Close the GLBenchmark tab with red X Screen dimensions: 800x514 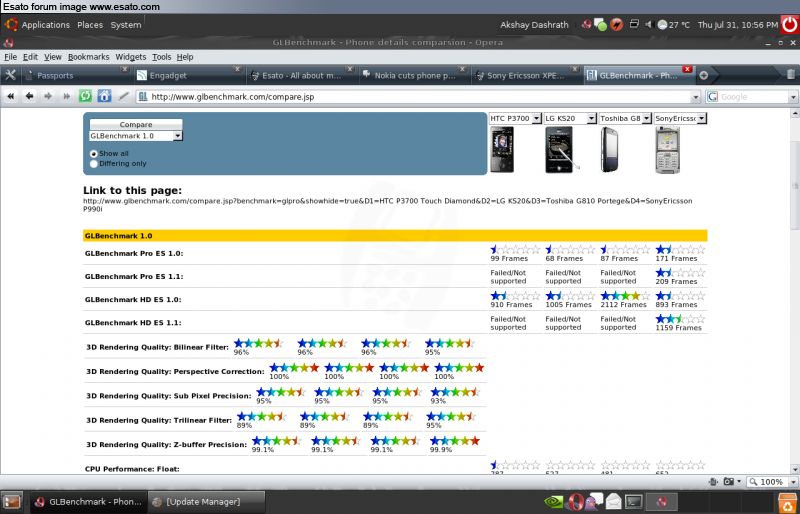[x=687, y=69]
